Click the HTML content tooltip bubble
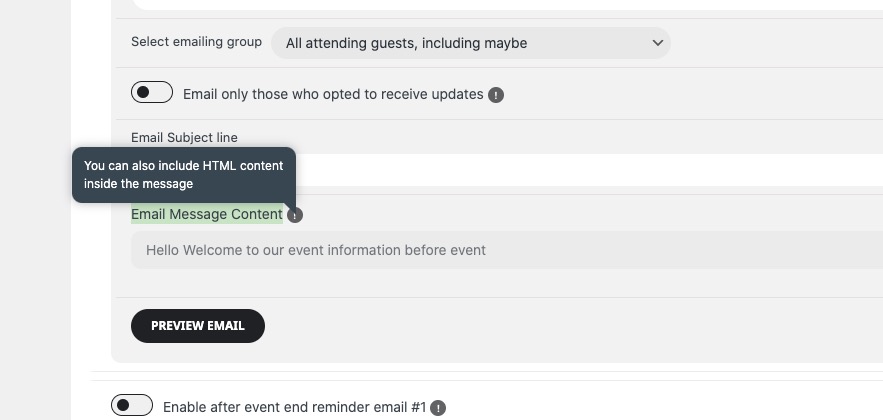Viewport: 883px width, 420px height. click(x=184, y=175)
